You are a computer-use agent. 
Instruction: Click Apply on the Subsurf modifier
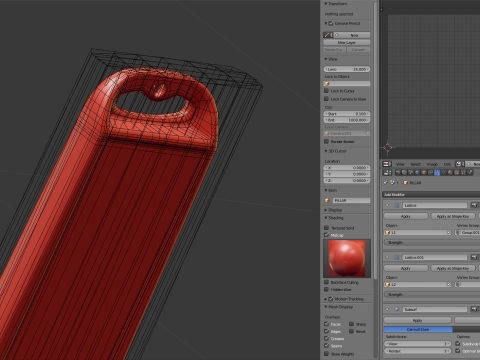point(417,320)
